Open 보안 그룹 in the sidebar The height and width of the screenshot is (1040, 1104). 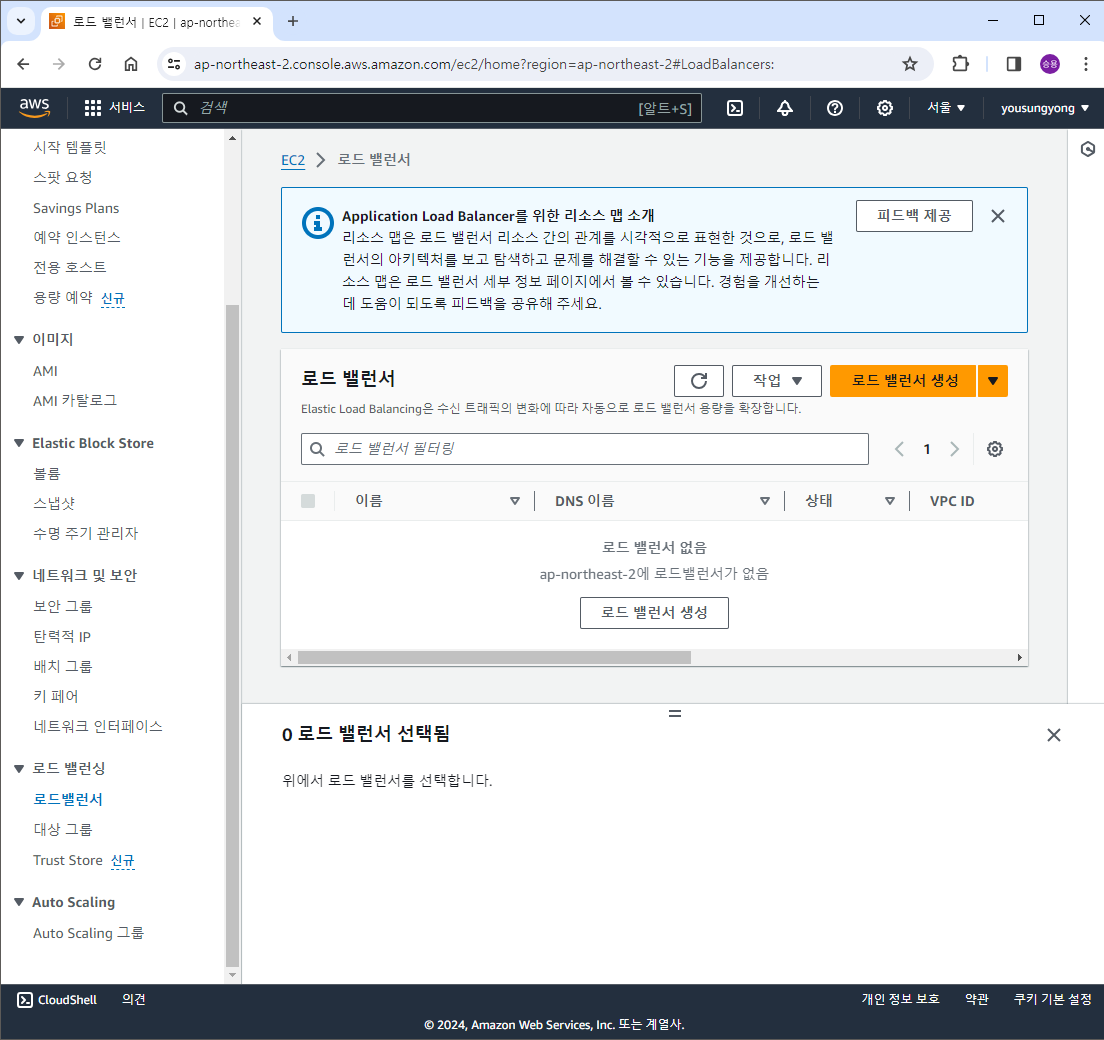point(63,606)
